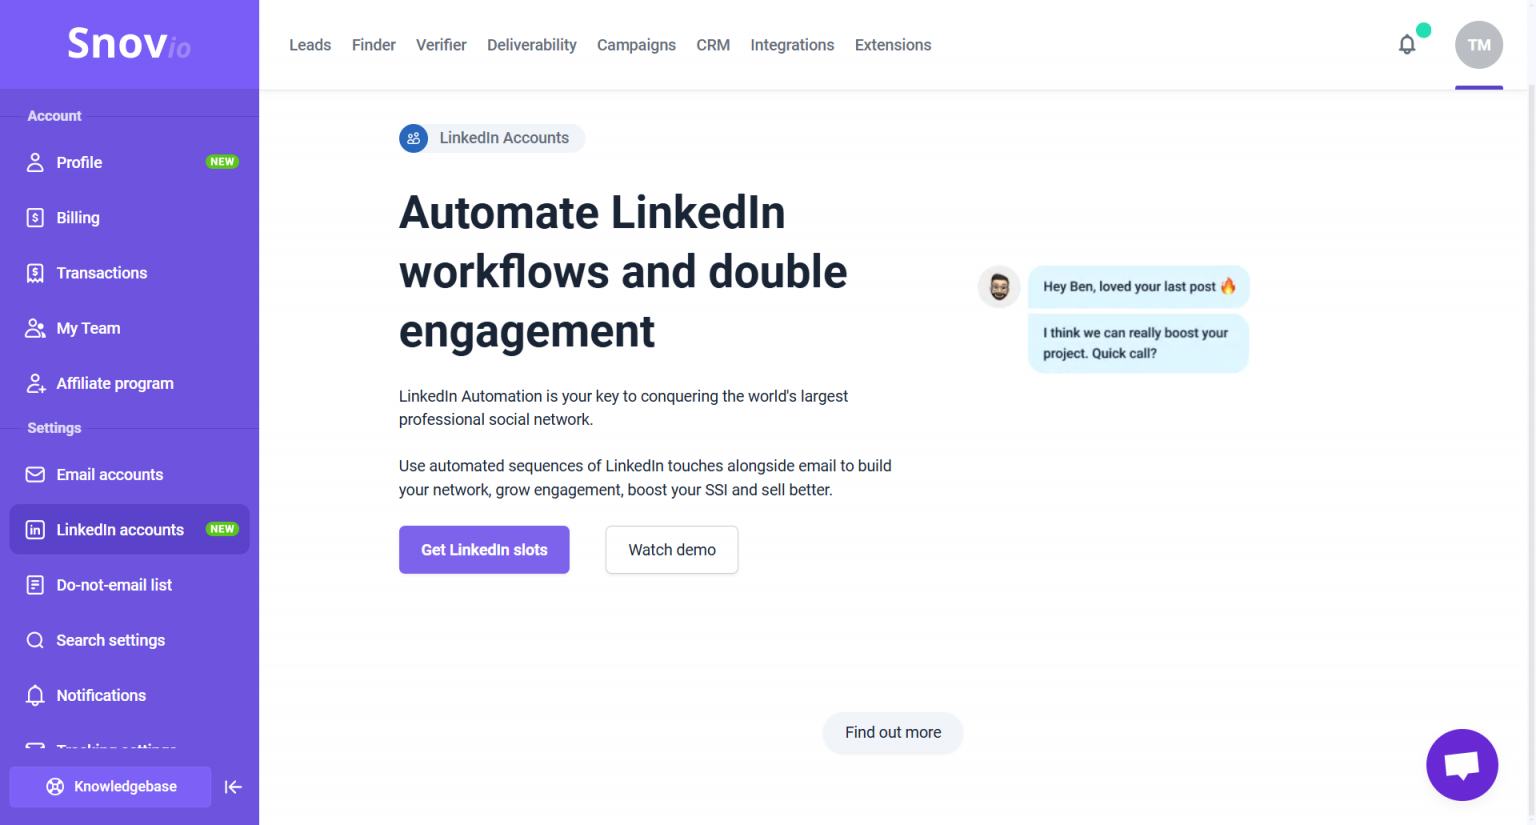Image resolution: width=1536 pixels, height=825 pixels.
Task: Click the LinkedIn Accounts badge icon
Action: coord(413,138)
